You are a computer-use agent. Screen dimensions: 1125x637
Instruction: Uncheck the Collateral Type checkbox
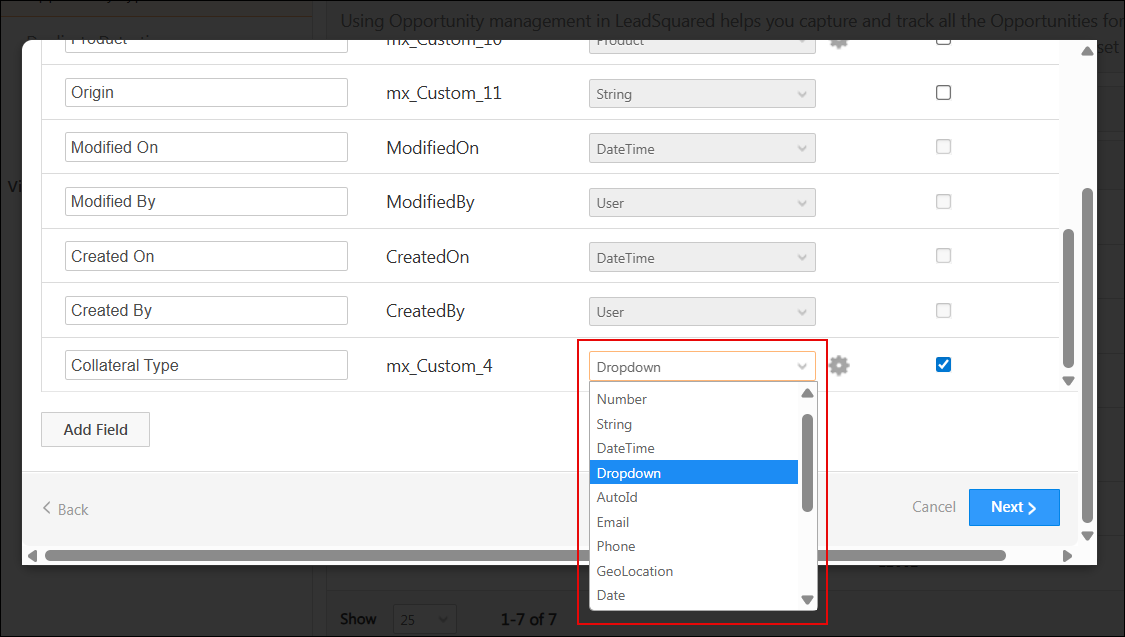click(x=943, y=365)
